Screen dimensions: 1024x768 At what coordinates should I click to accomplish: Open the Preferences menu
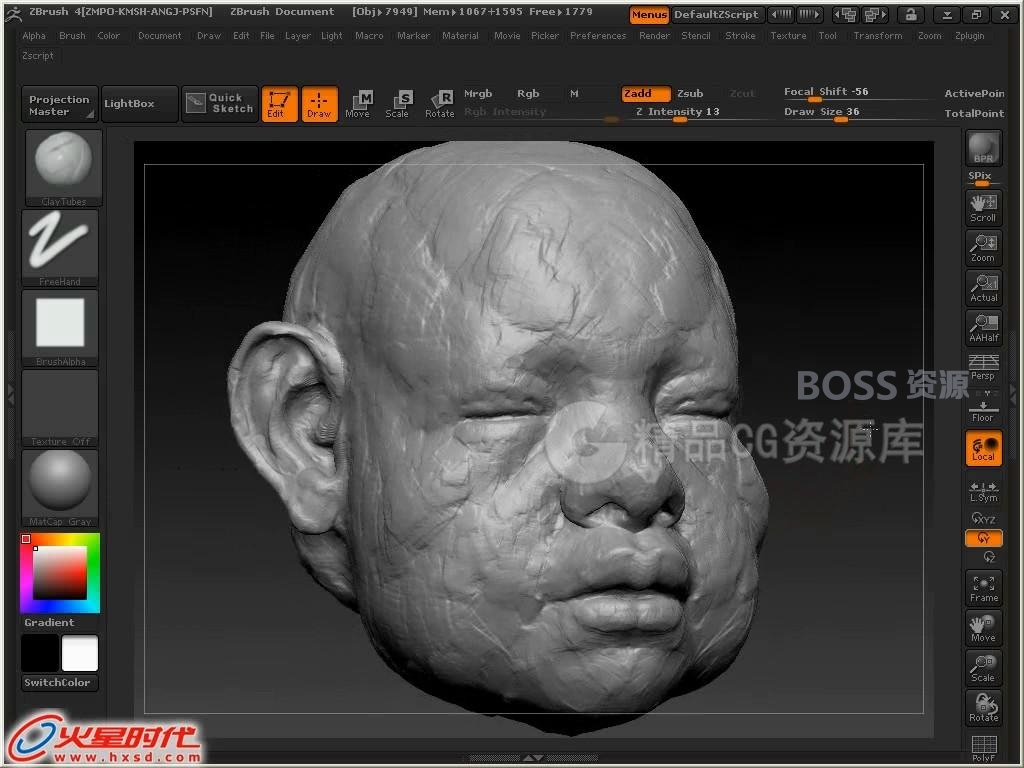pyautogui.click(x=598, y=36)
